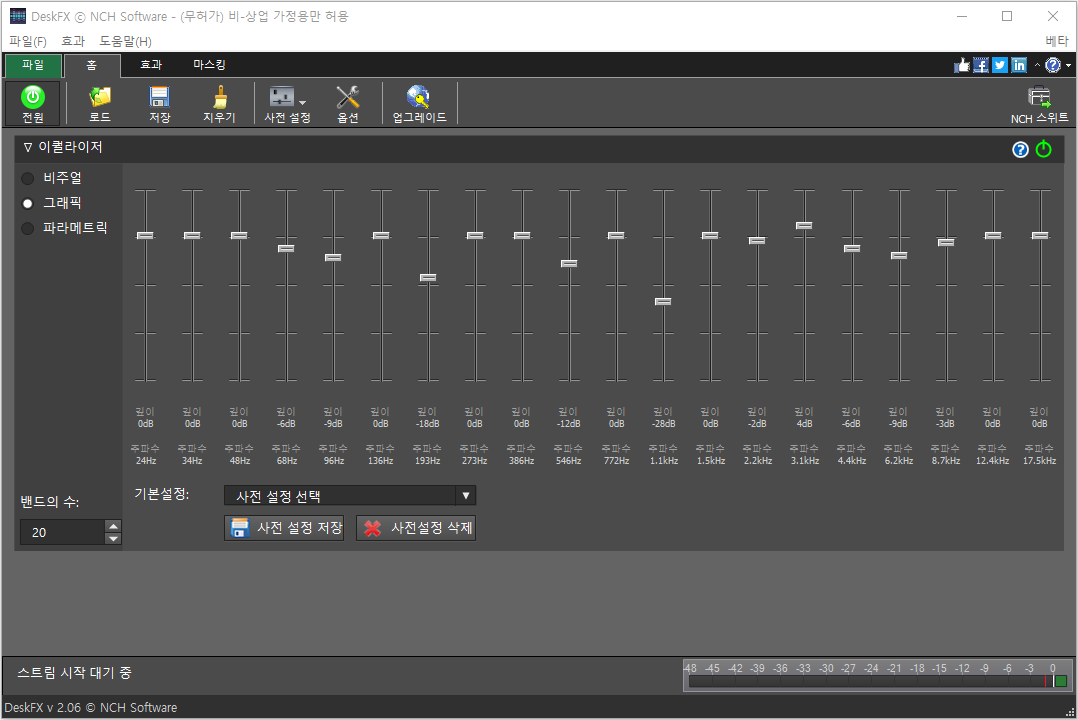
Task: Click the 업그레이드 icon
Action: point(419,97)
